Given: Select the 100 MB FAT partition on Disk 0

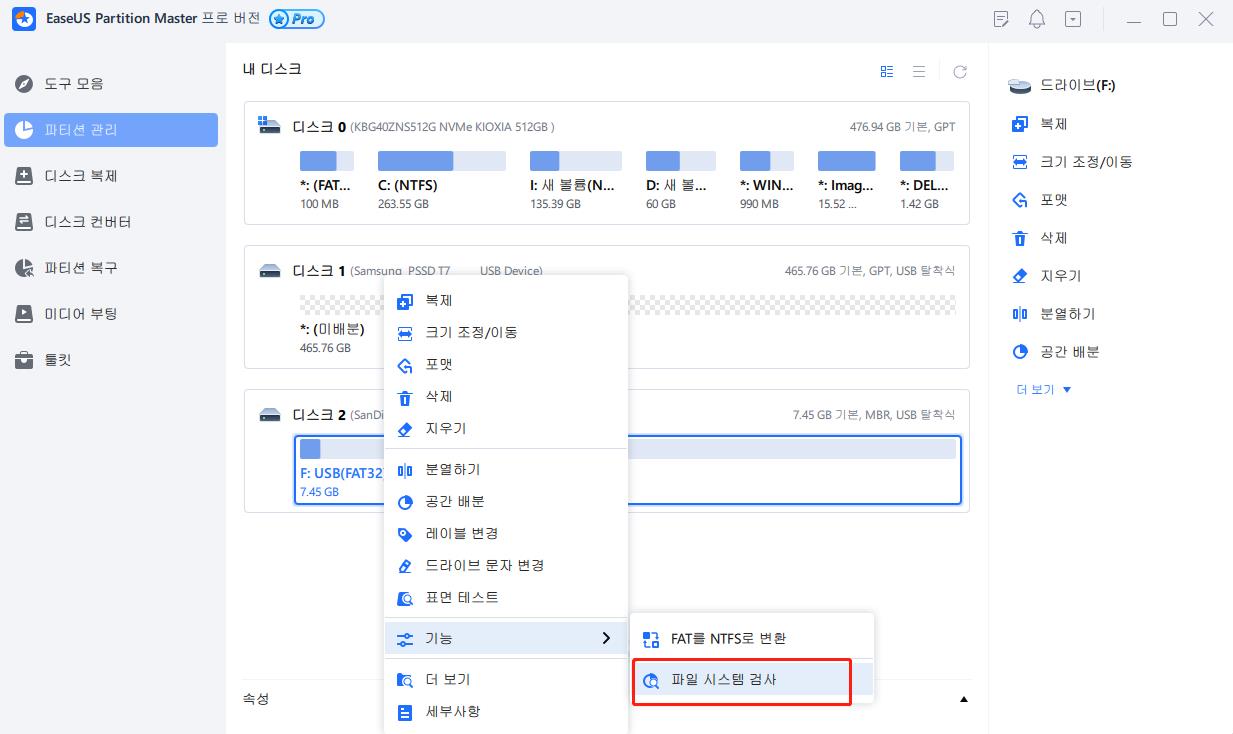Looking at the screenshot, I should pyautogui.click(x=327, y=180).
